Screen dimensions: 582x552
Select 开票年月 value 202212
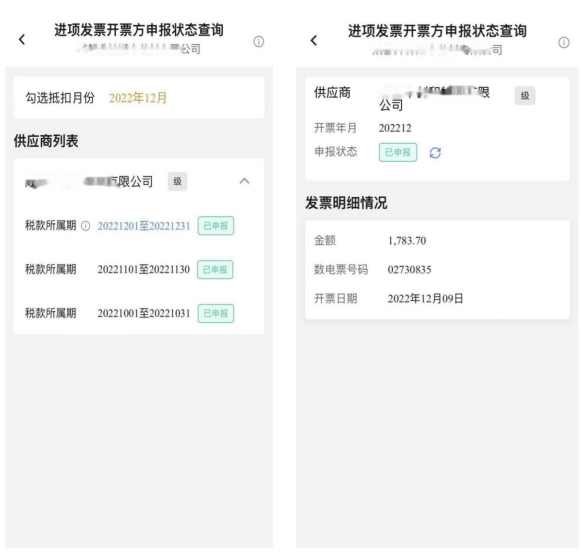(x=395, y=128)
